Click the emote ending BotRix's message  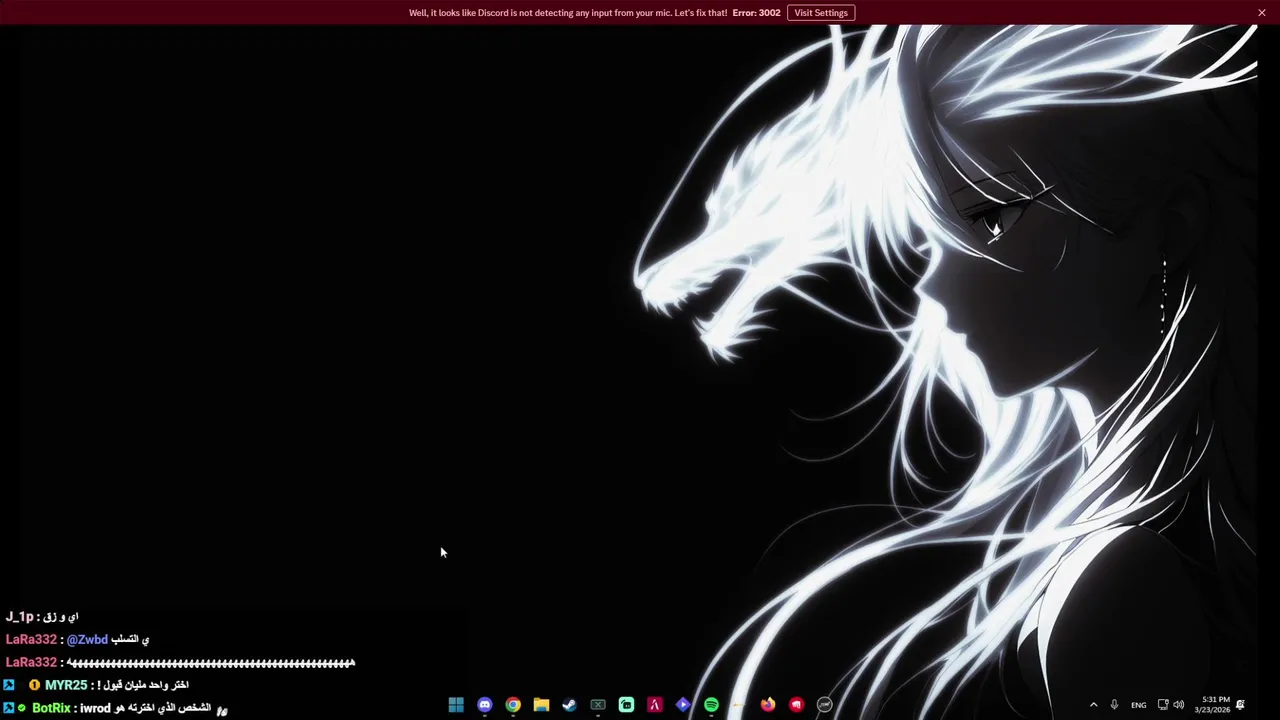point(222,710)
